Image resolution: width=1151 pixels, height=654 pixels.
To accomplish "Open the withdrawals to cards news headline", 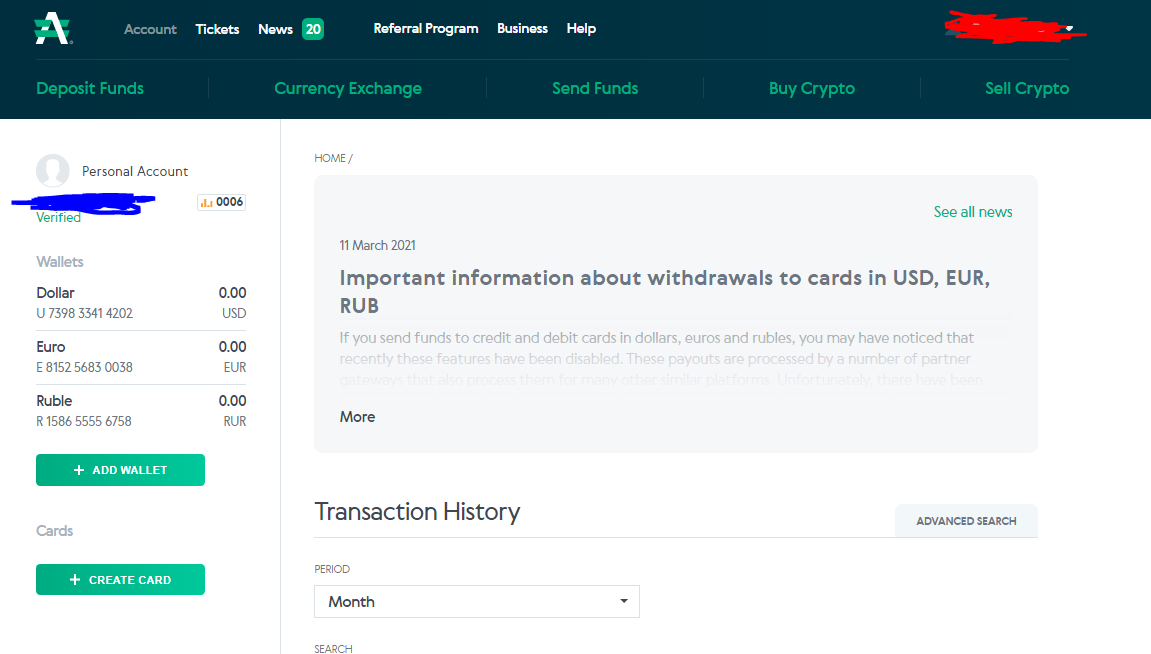I will coord(664,291).
